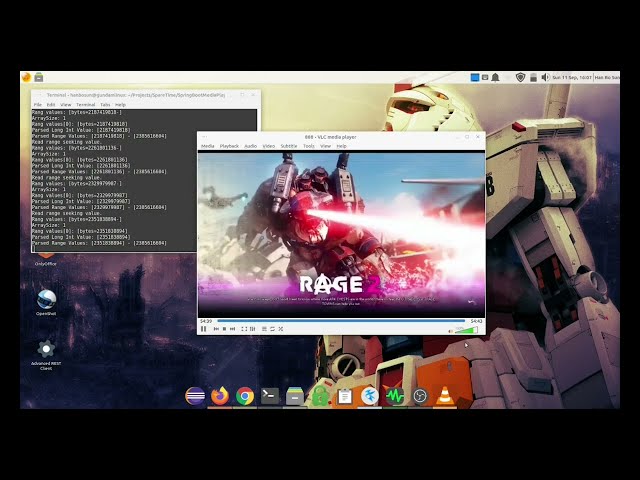Open green padlock app in dock
Viewport: 640px width, 480px height.
tap(320, 396)
